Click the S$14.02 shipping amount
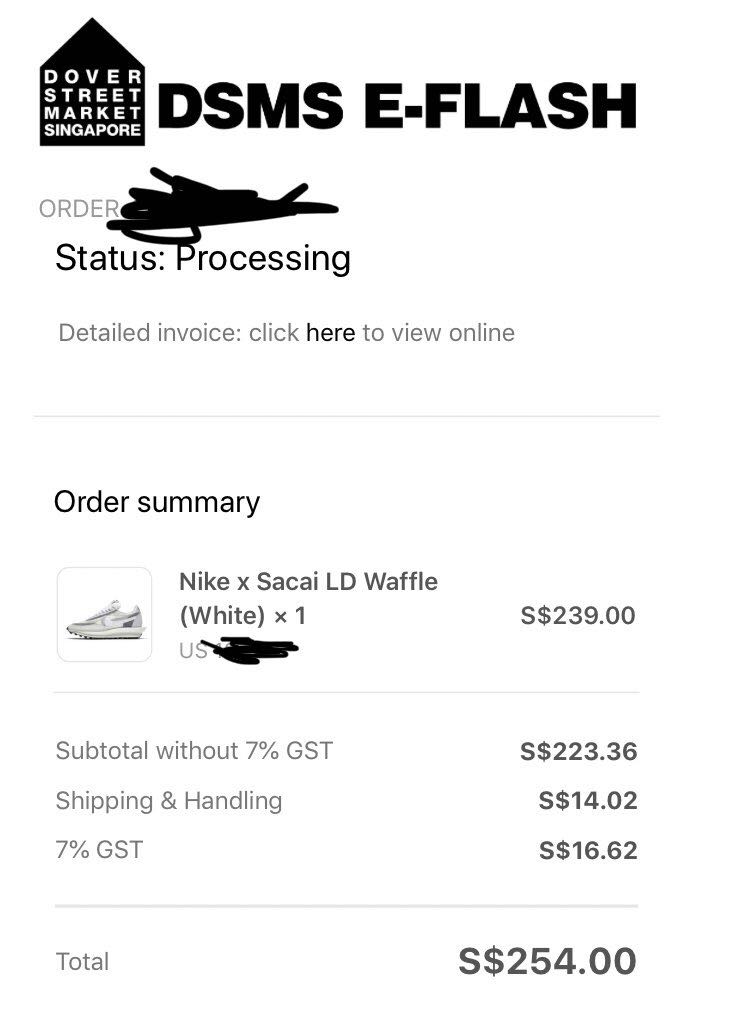Image resolution: width=733 pixels, height=1035 pixels. click(587, 801)
